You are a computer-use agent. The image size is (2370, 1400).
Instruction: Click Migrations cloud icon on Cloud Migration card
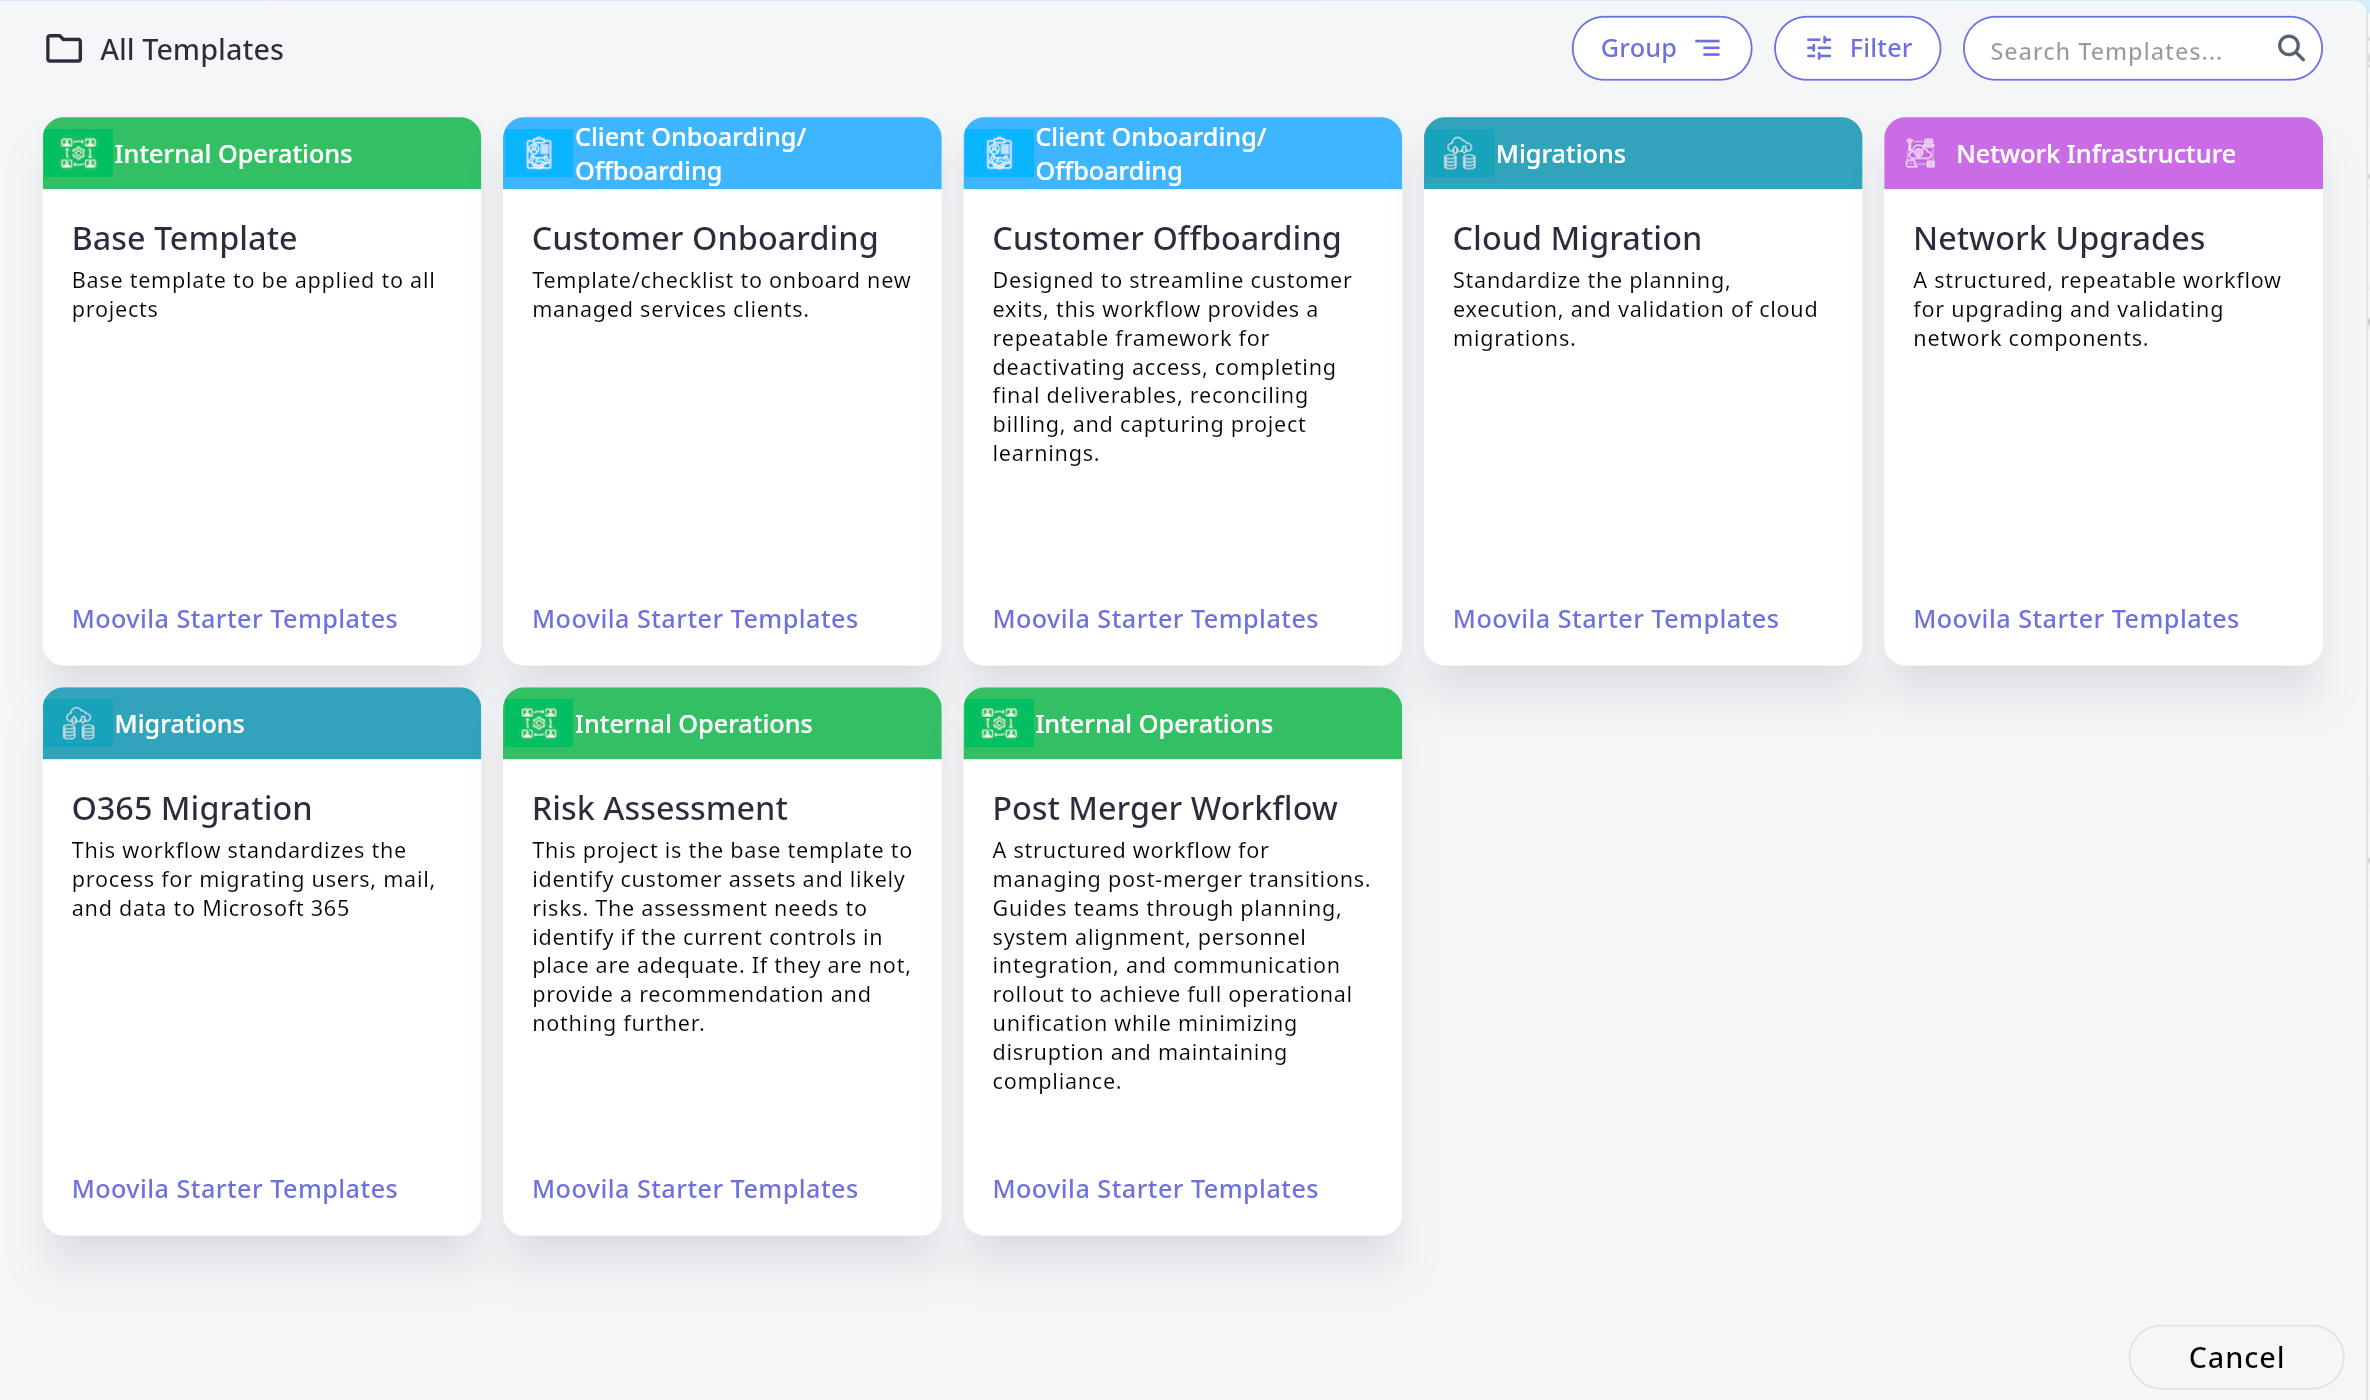pos(1459,153)
